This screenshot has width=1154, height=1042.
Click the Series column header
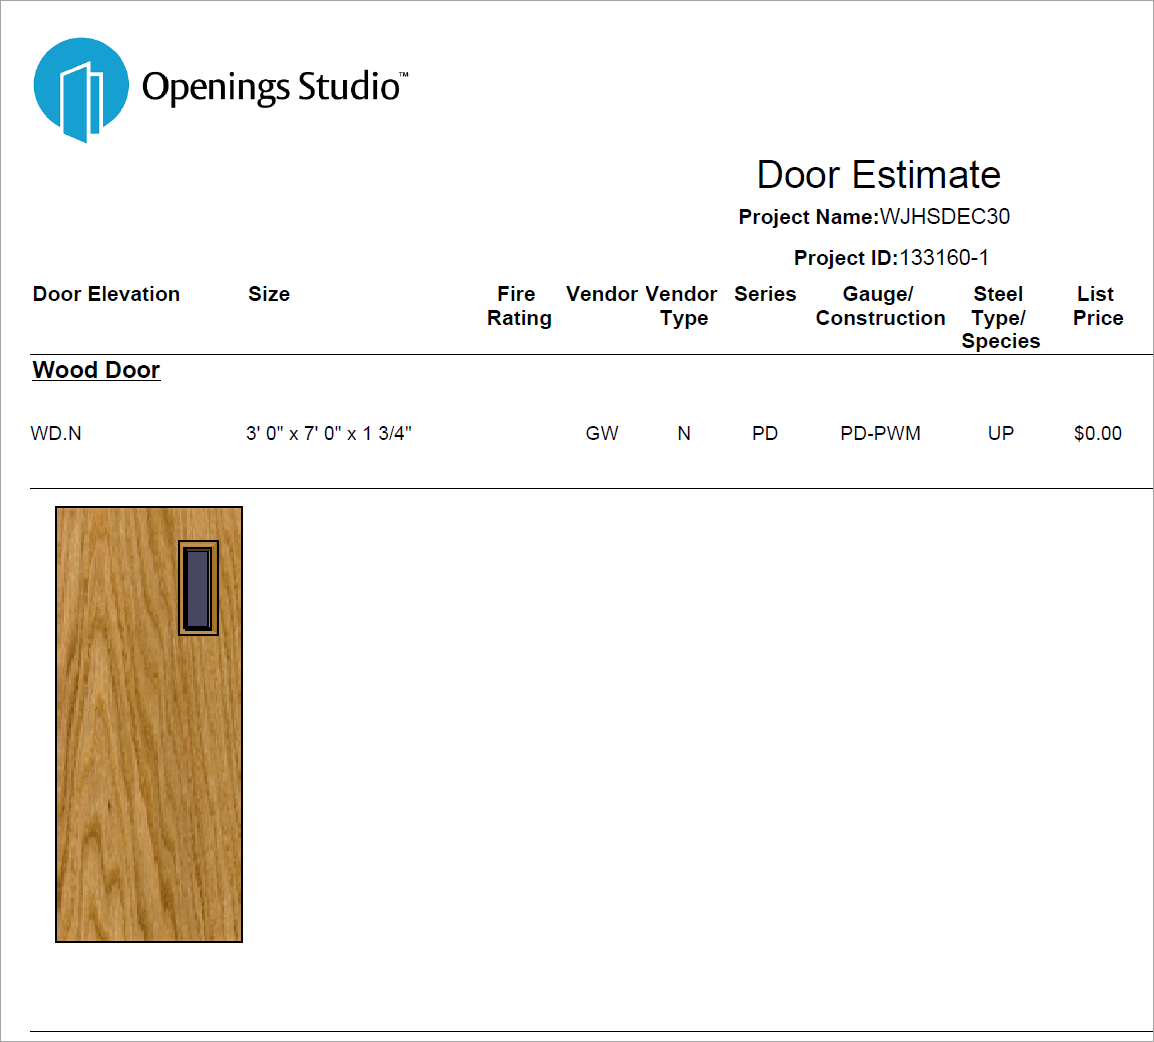(x=765, y=294)
